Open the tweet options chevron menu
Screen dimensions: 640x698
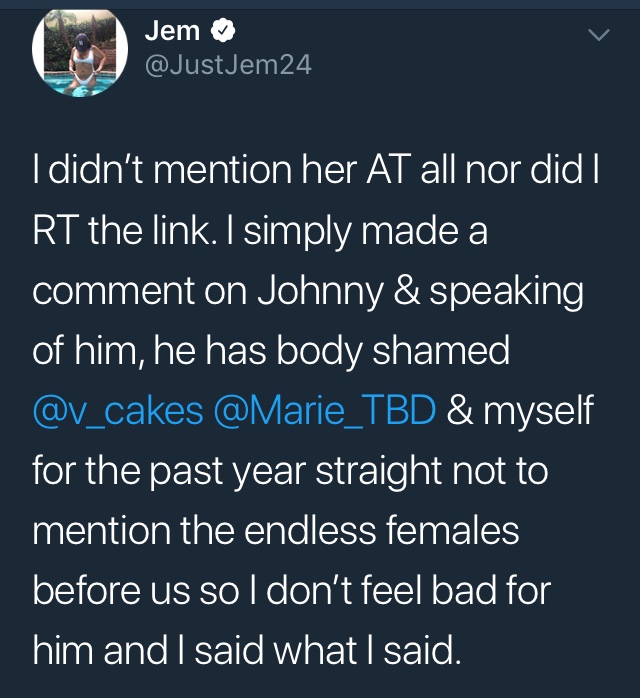pos(599,34)
